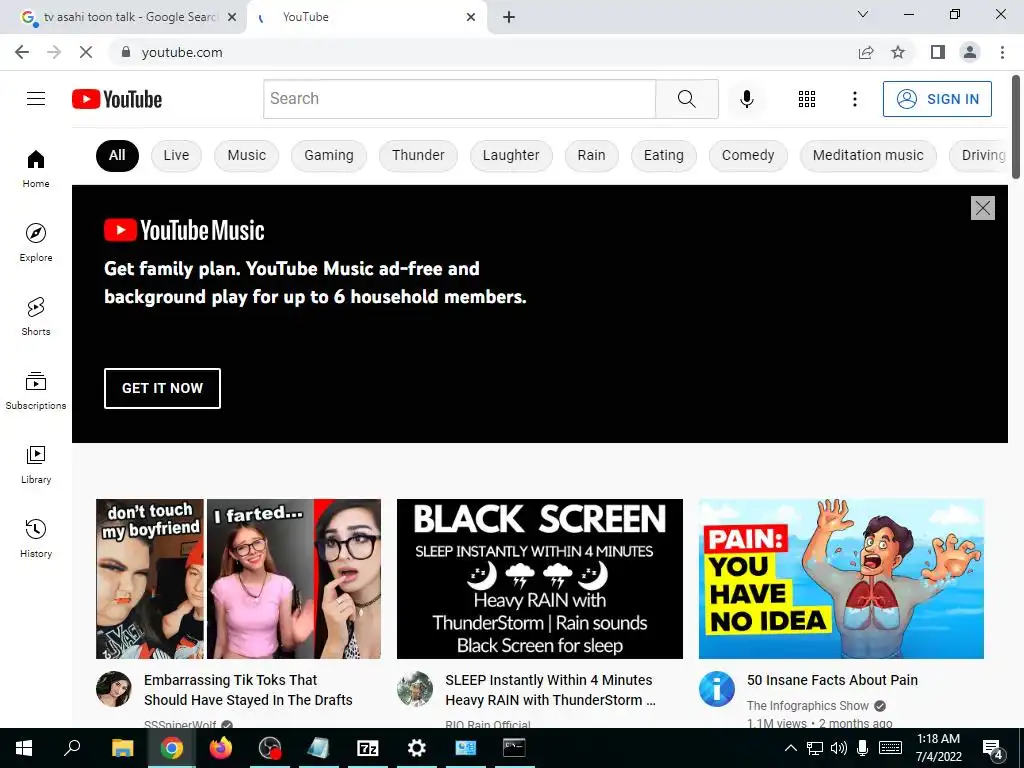Open a new browser tab
The width and height of the screenshot is (1024, 768).
(x=509, y=17)
